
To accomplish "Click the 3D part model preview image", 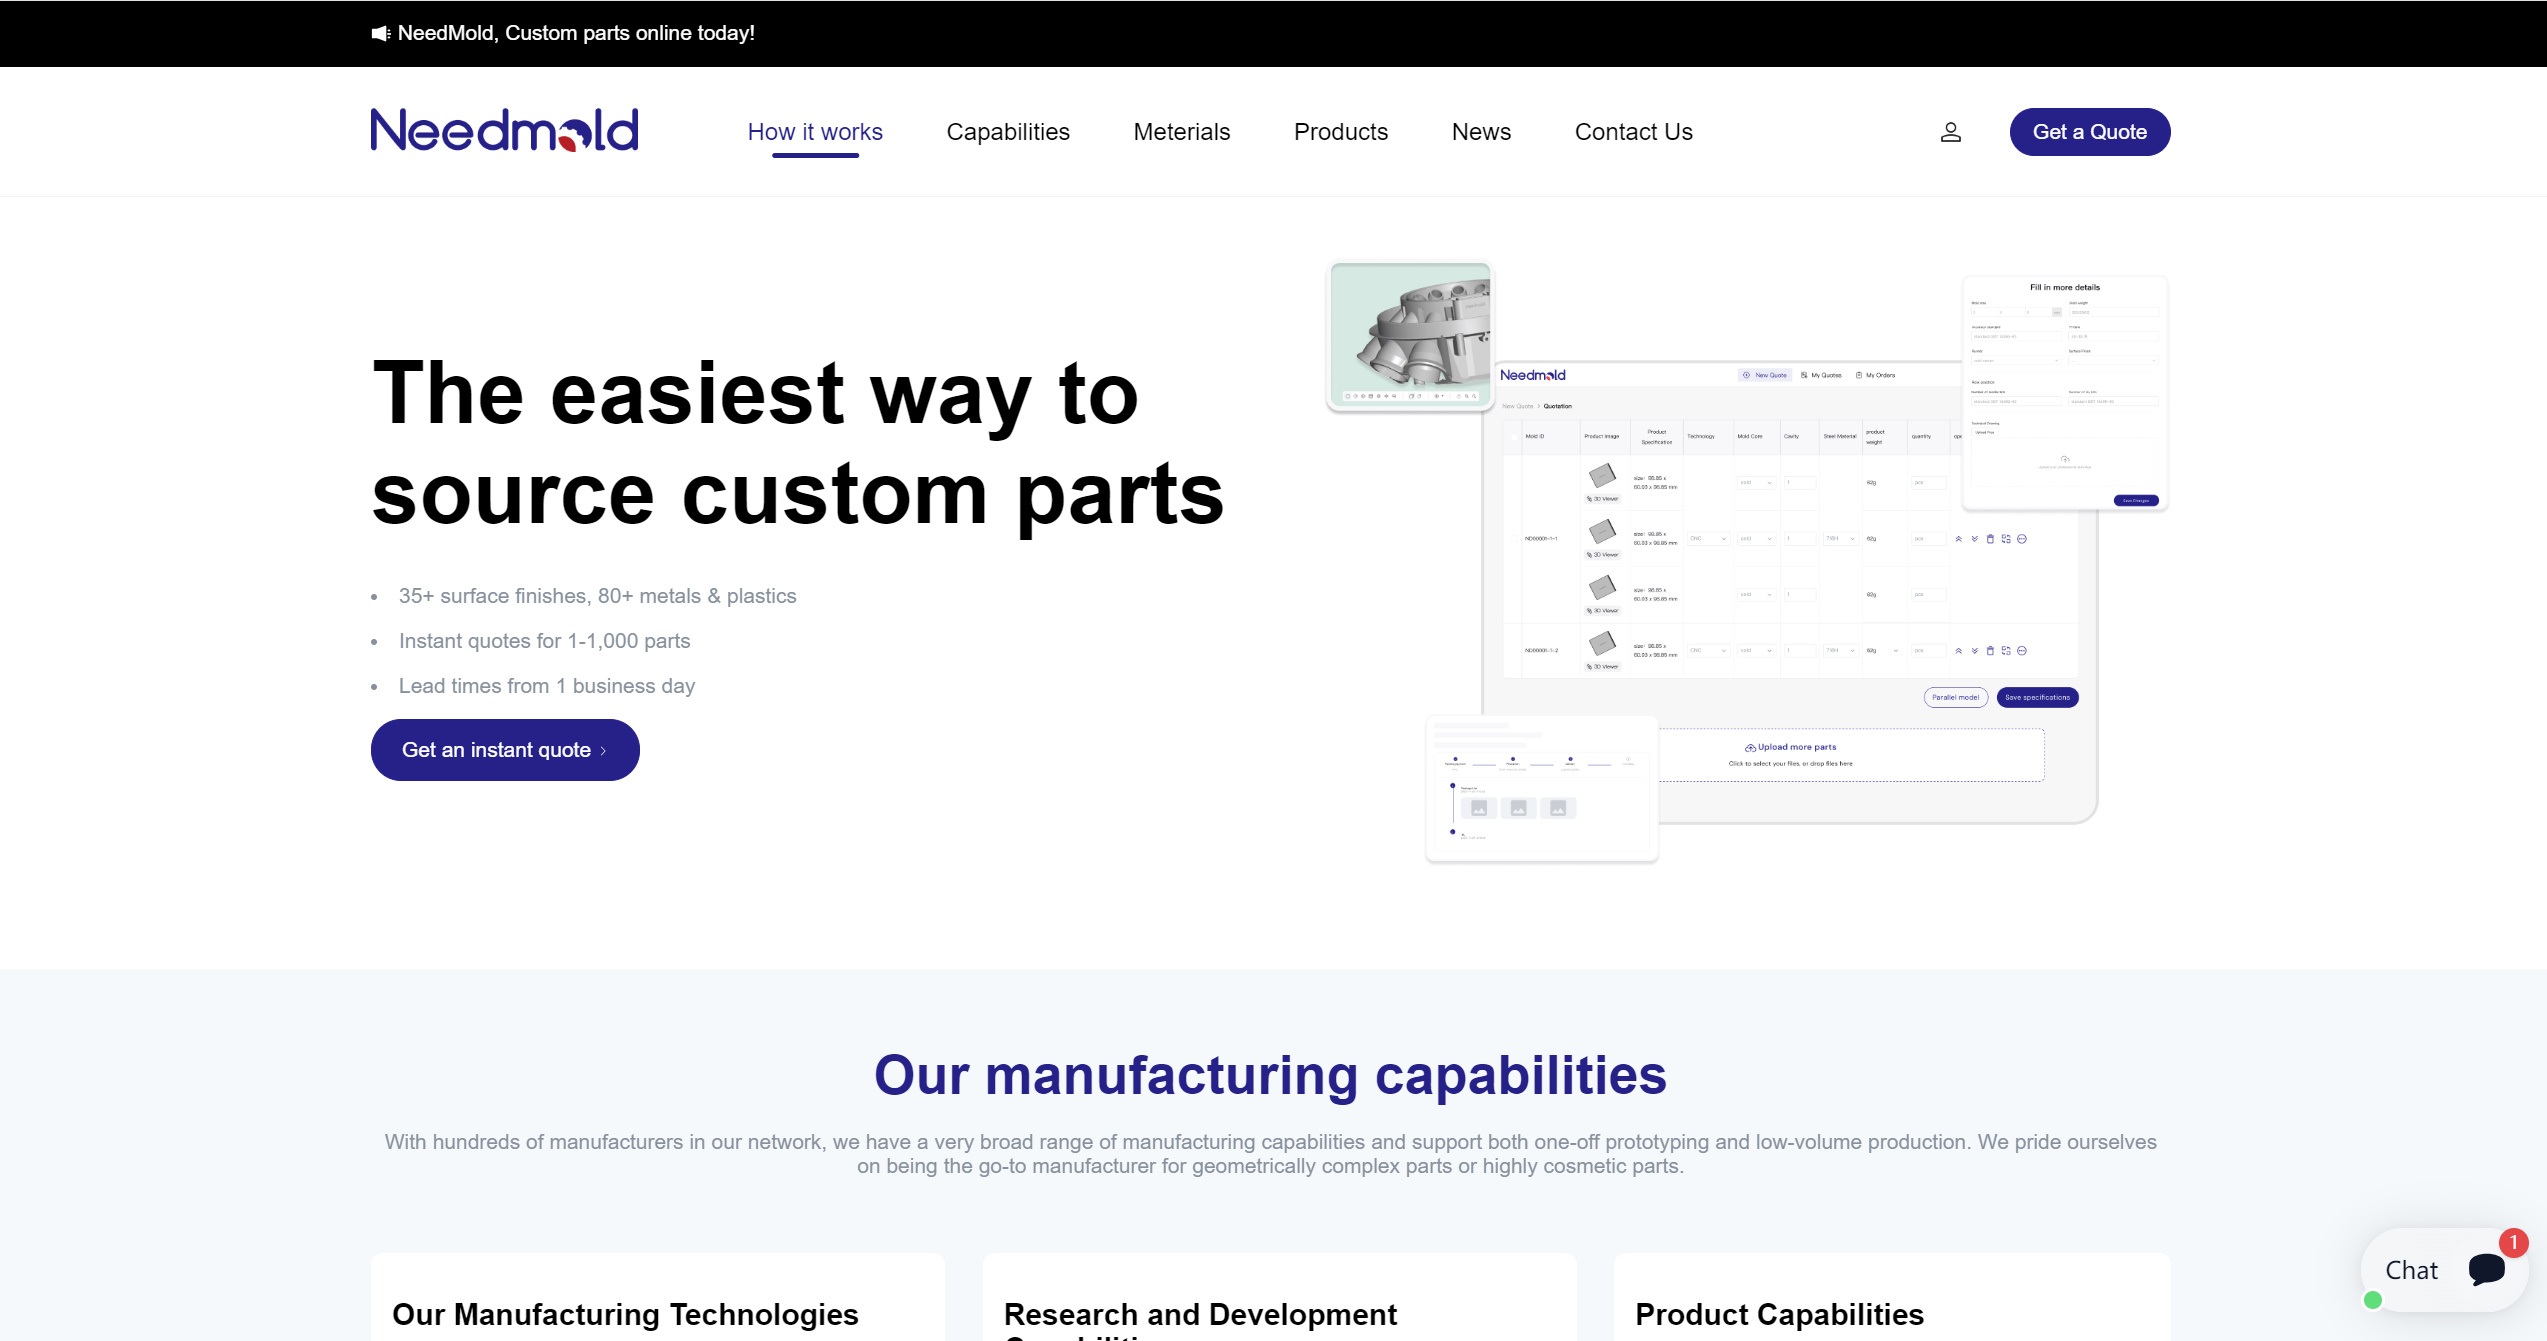I will pyautogui.click(x=1410, y=335).
